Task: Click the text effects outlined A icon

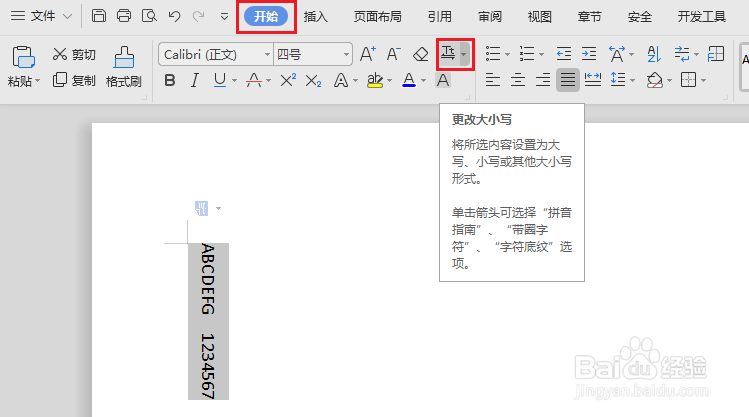Action: (x=341, y=80)
